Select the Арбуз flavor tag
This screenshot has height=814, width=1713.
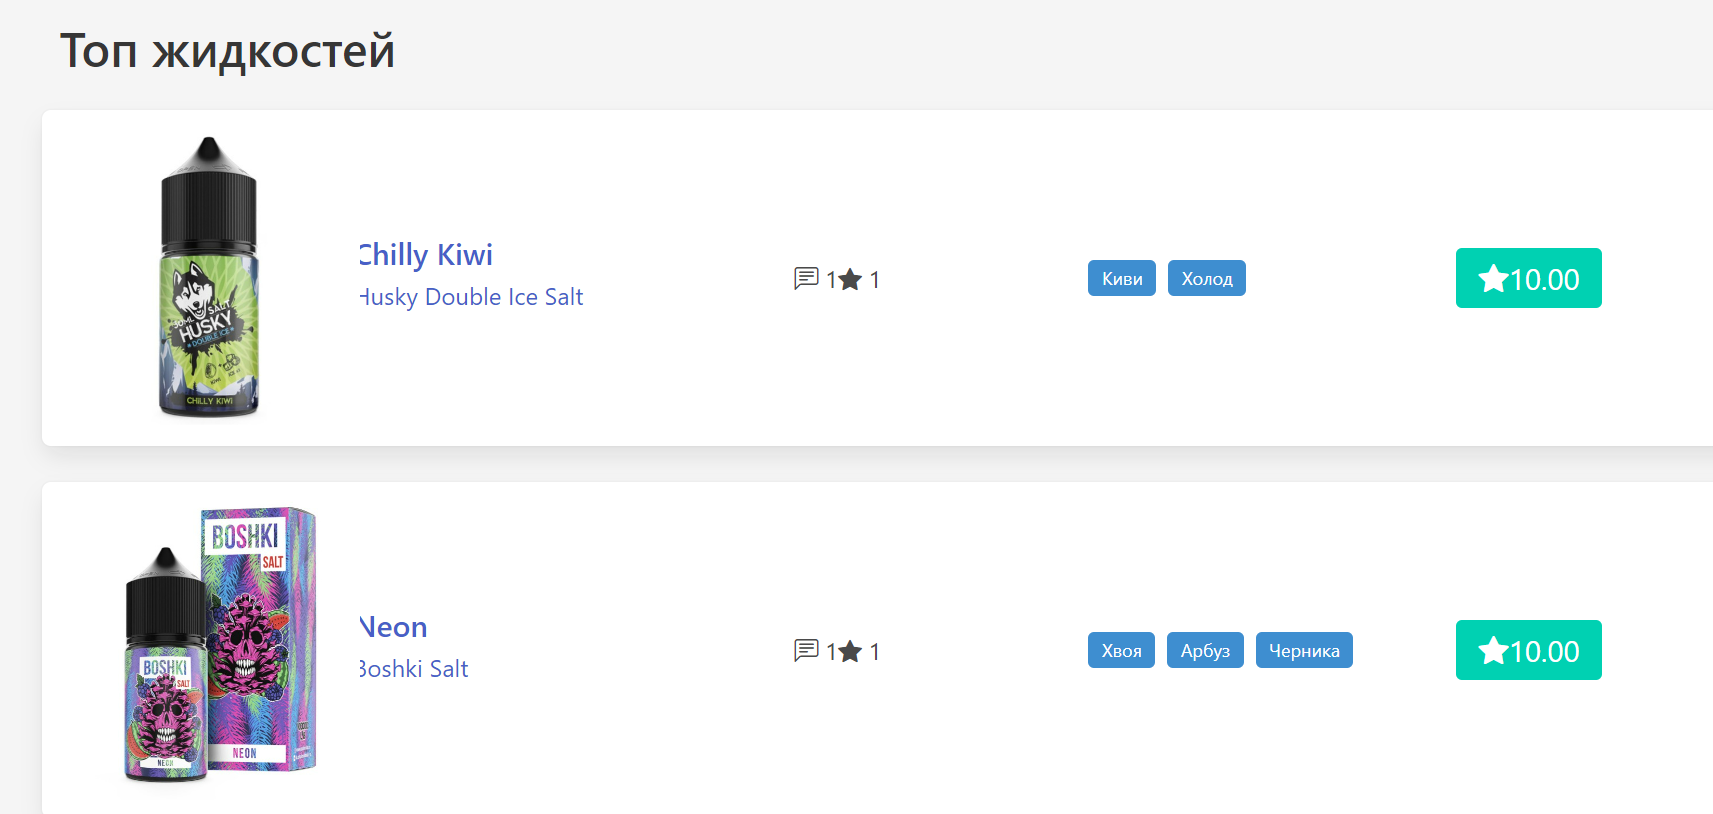1205,650
